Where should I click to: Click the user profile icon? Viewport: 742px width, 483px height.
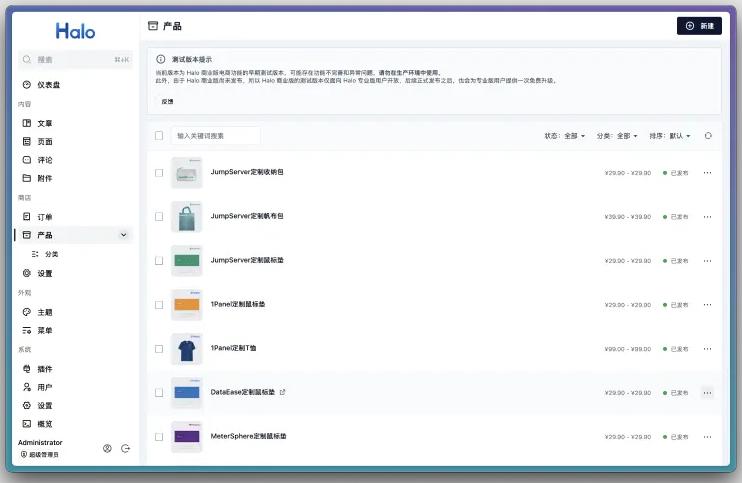[107, 448]
